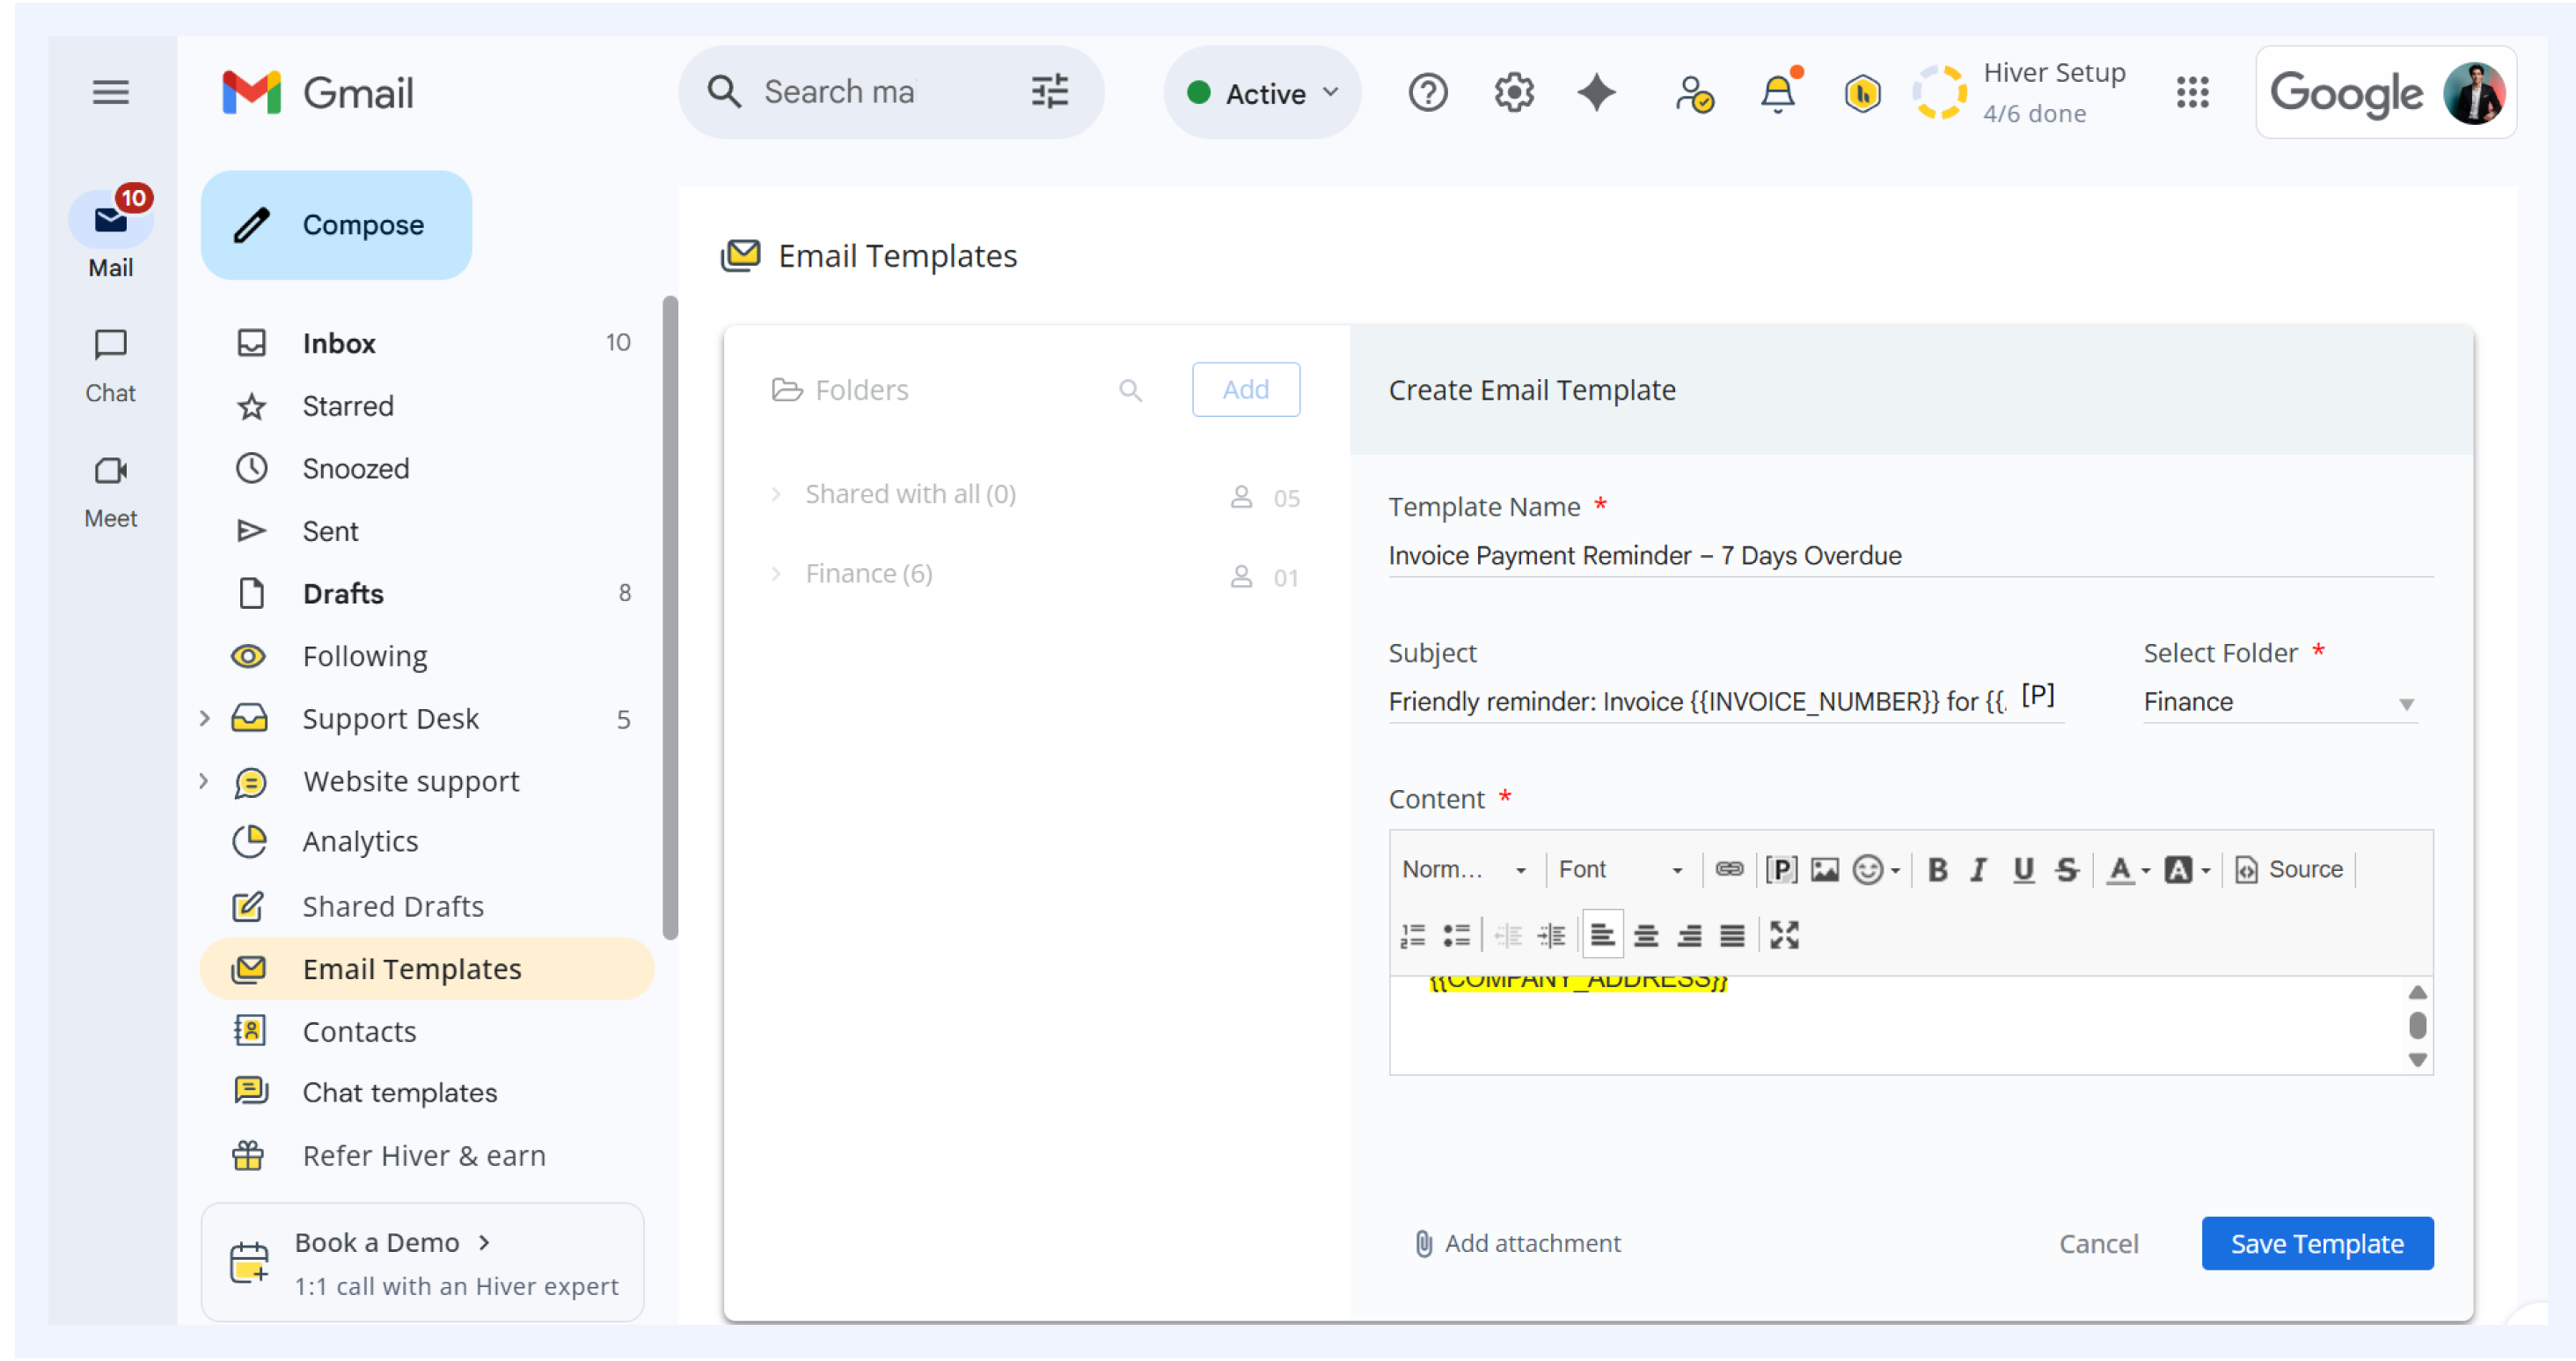This screenshot has height=1361, width=2576.
Task: Insert placeholder using the [P] editor icon
Action: (1781, 870)
